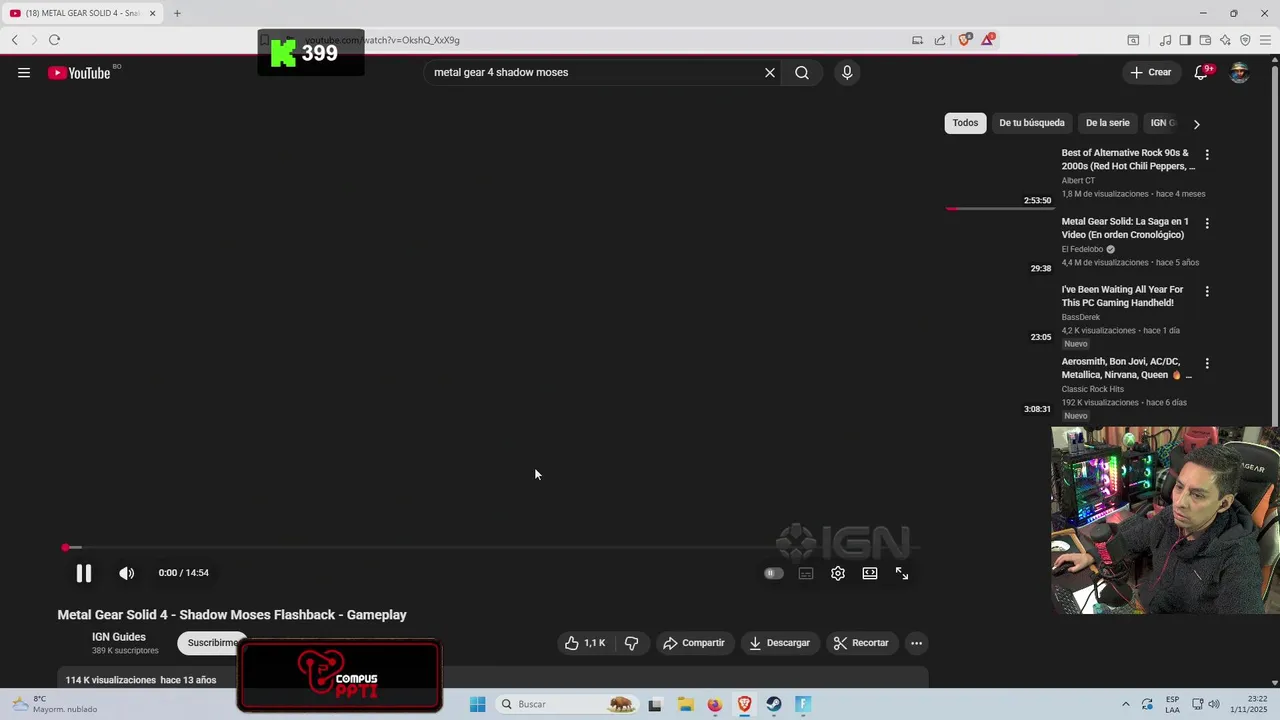Open I've Been Waiting All Year video
Screen dimensions: 1280x720
[x=1122, y=296]
